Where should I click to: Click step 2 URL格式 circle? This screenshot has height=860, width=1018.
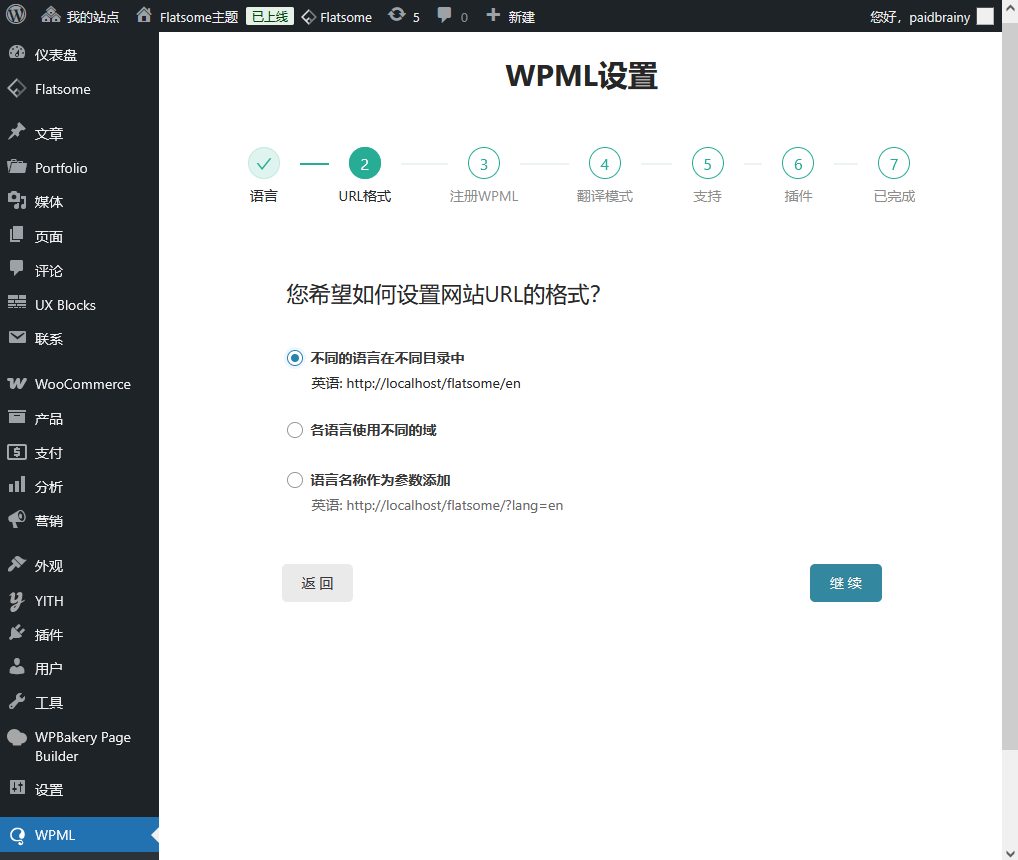(365, 164)
